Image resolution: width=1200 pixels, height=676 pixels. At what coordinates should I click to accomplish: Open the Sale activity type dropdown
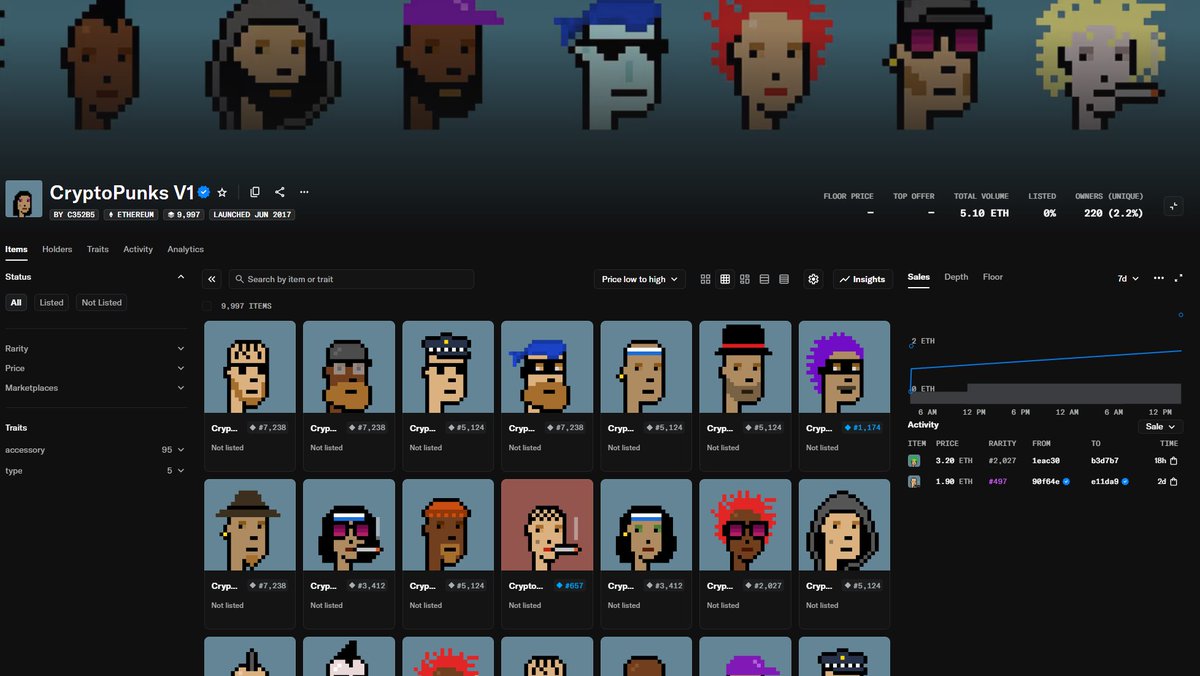click(1160, 426)
